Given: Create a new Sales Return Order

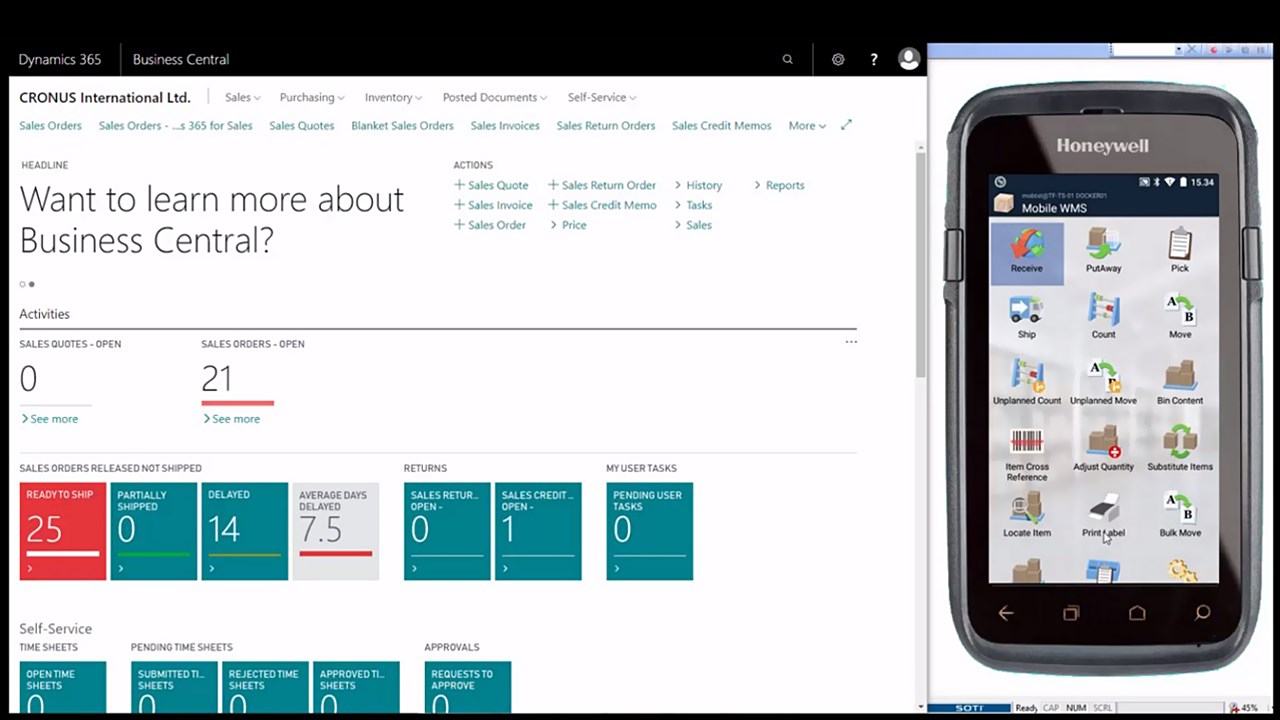Looking at the screenshot, I should [602, 185].
